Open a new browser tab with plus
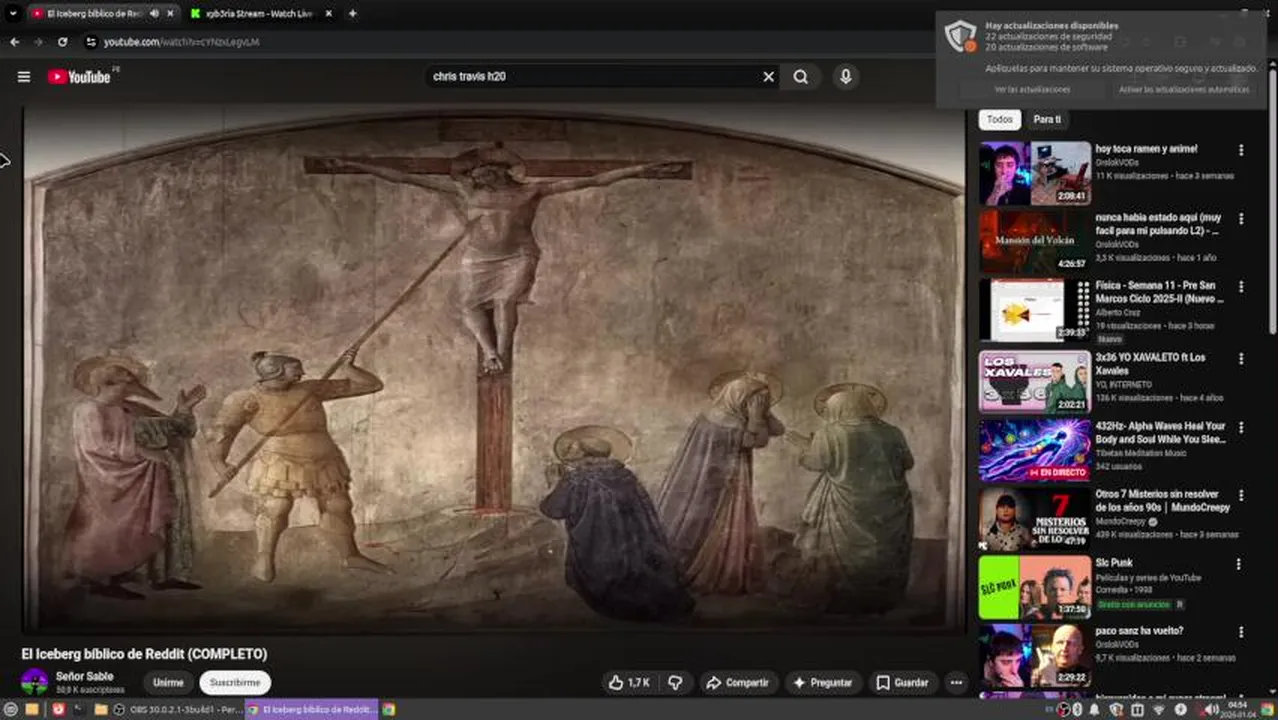This screenshot has width=1278, height=720. click(x=352, y=13)
